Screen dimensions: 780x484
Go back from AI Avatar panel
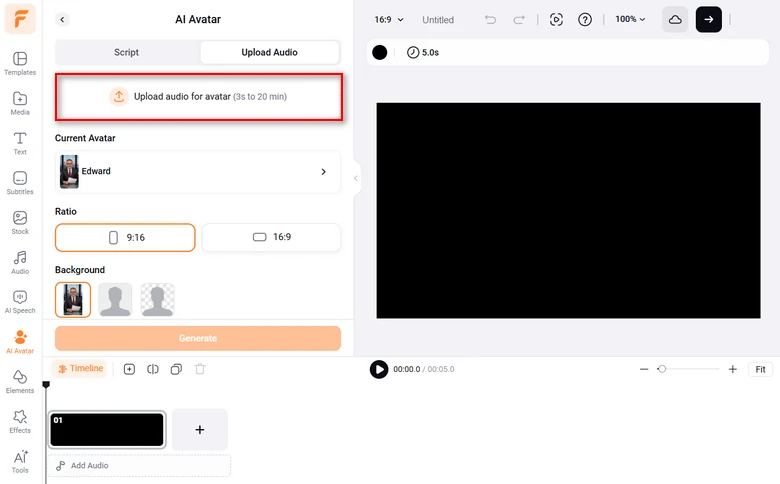pyautogui.click(x=62, y=19)
